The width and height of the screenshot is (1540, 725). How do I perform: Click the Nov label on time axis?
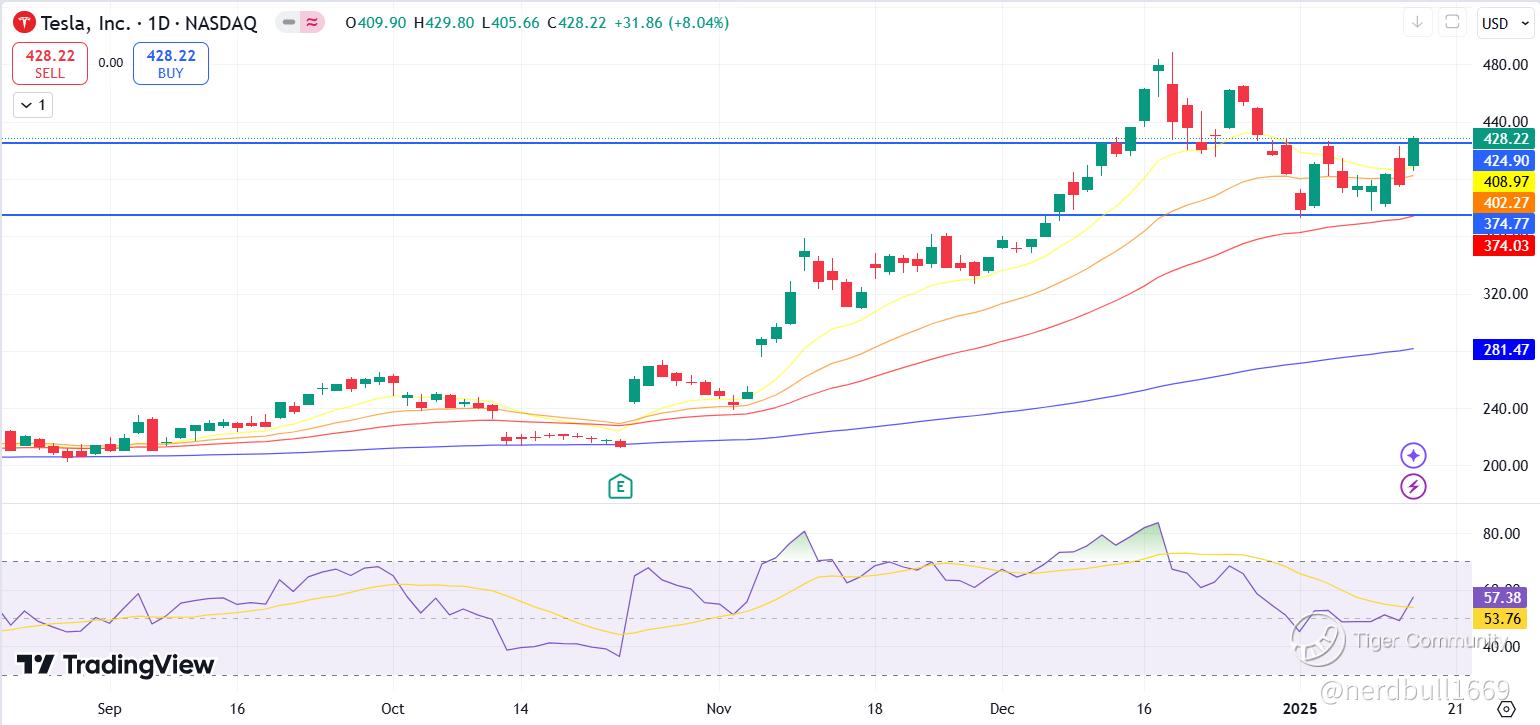719,709
